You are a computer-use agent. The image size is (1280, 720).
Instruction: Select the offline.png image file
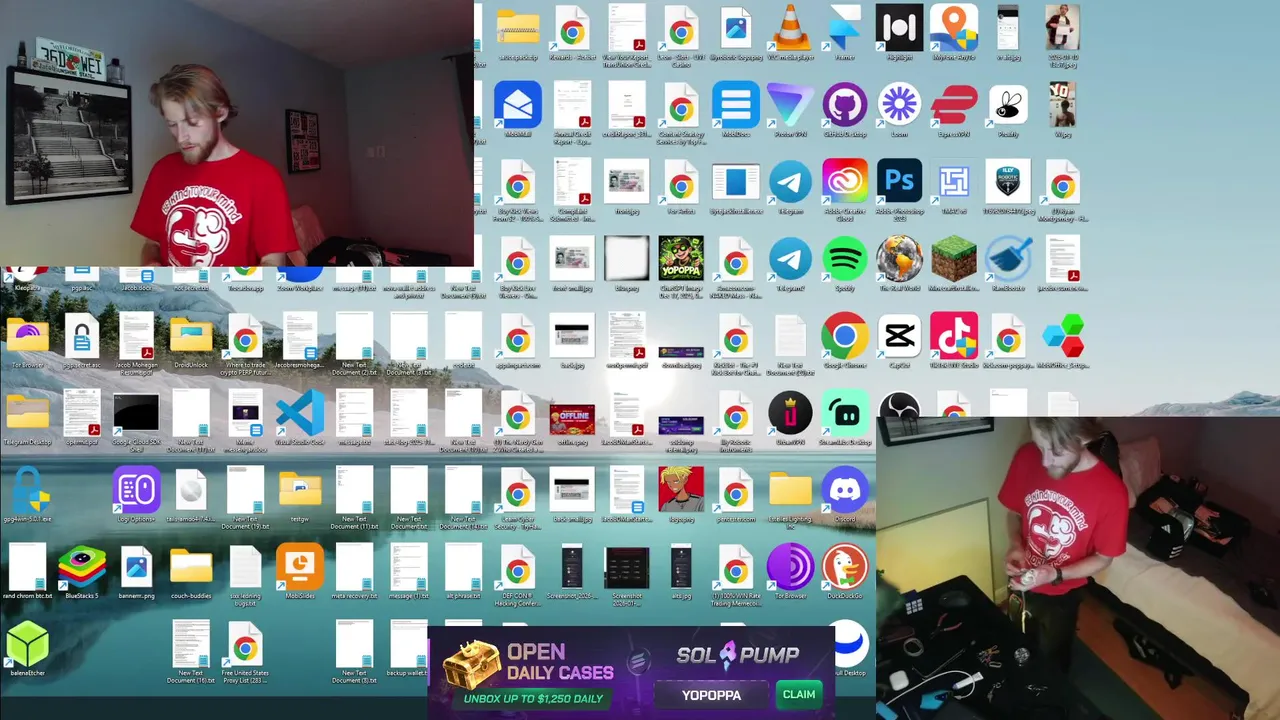point(572,418)
